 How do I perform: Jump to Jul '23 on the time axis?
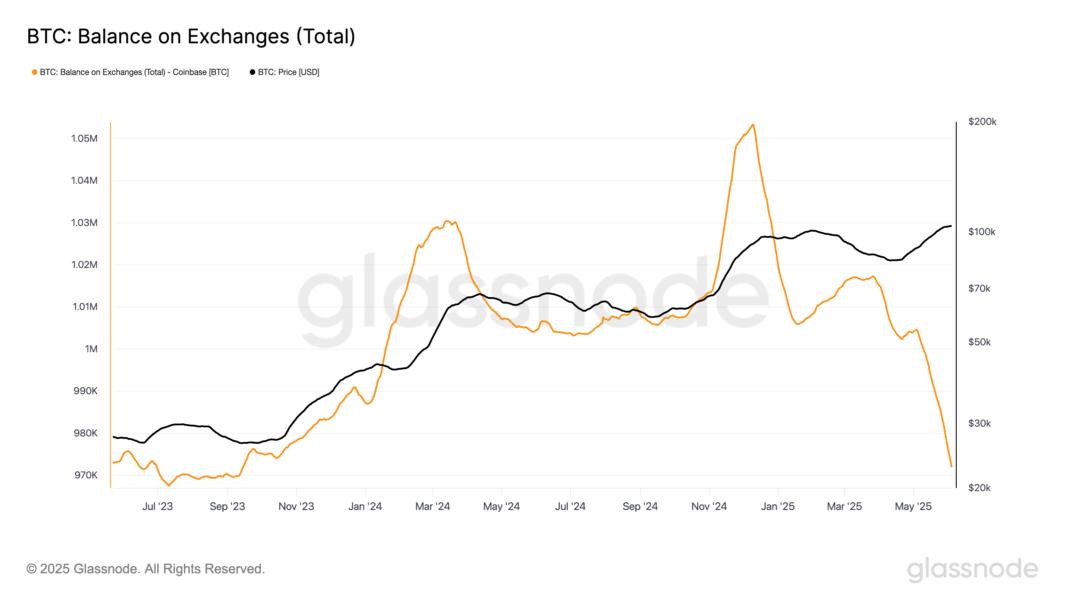click(x=157, y=507)
